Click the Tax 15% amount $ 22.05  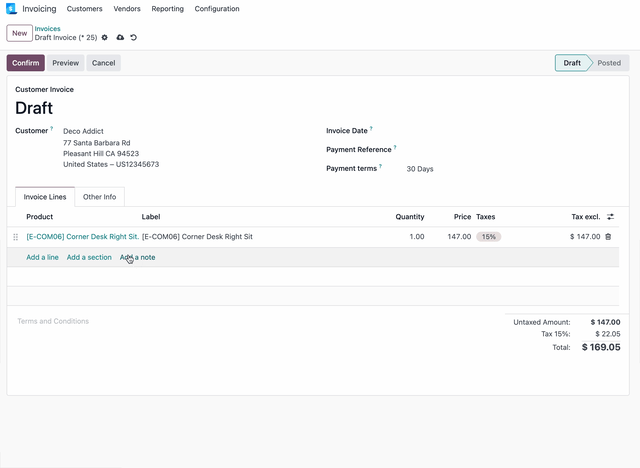(x=608, y=334)
